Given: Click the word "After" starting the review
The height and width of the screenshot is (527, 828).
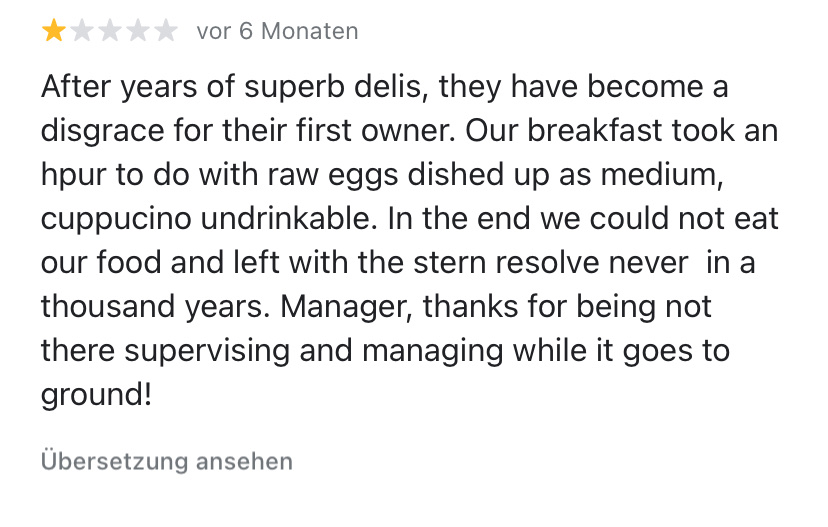Looking at the screenshot, I should click(x=76, y=88).
